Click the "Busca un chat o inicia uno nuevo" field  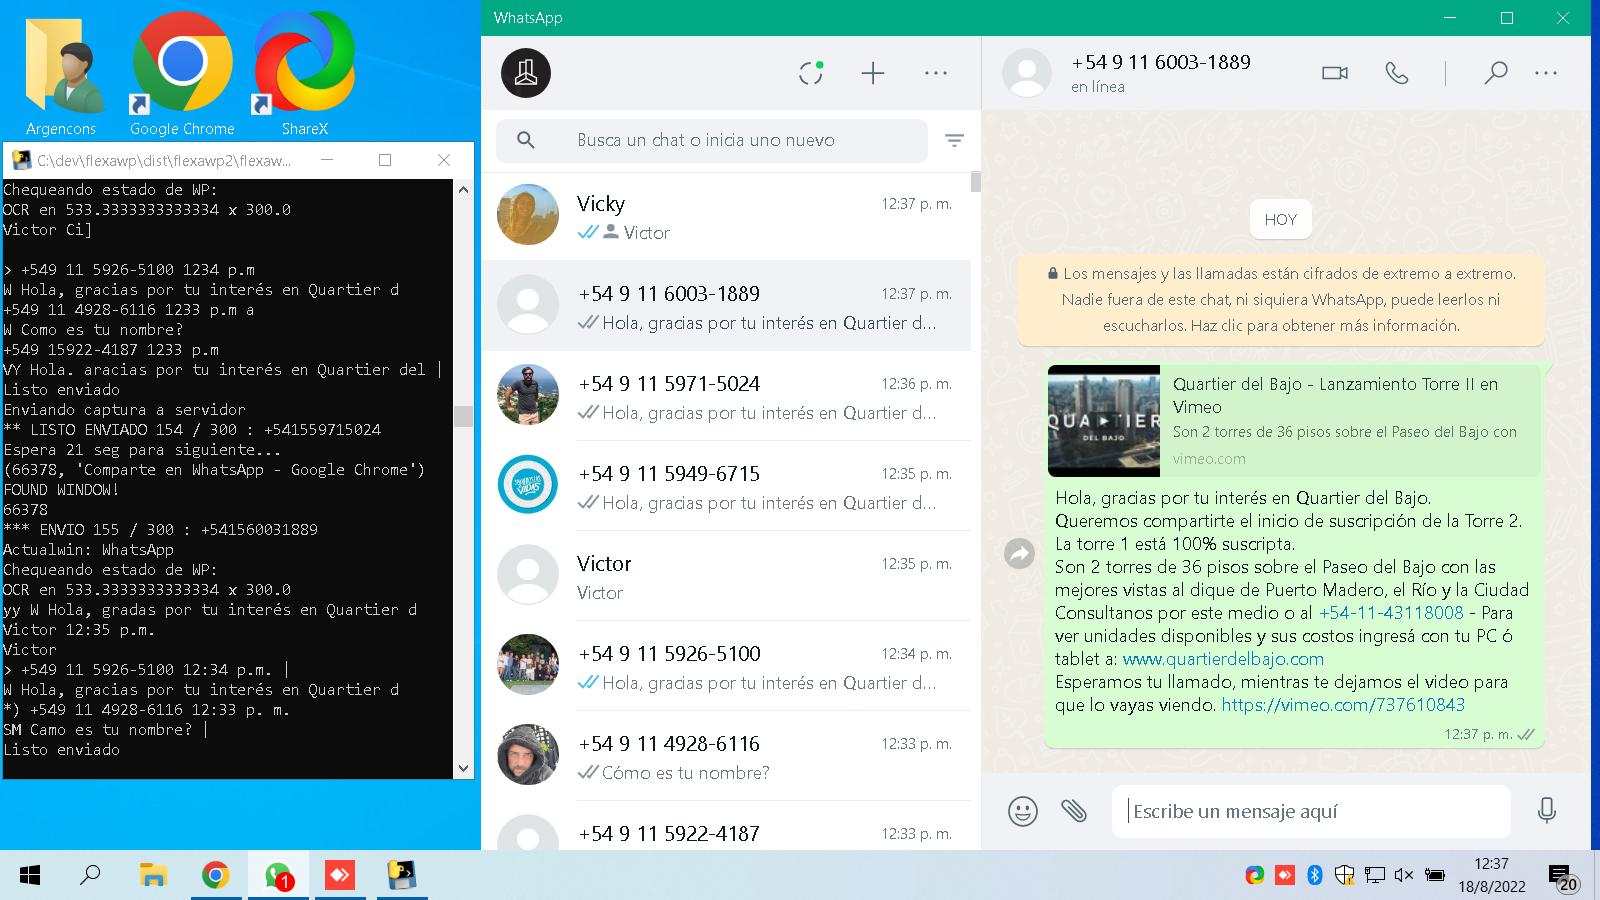point(712,140)
